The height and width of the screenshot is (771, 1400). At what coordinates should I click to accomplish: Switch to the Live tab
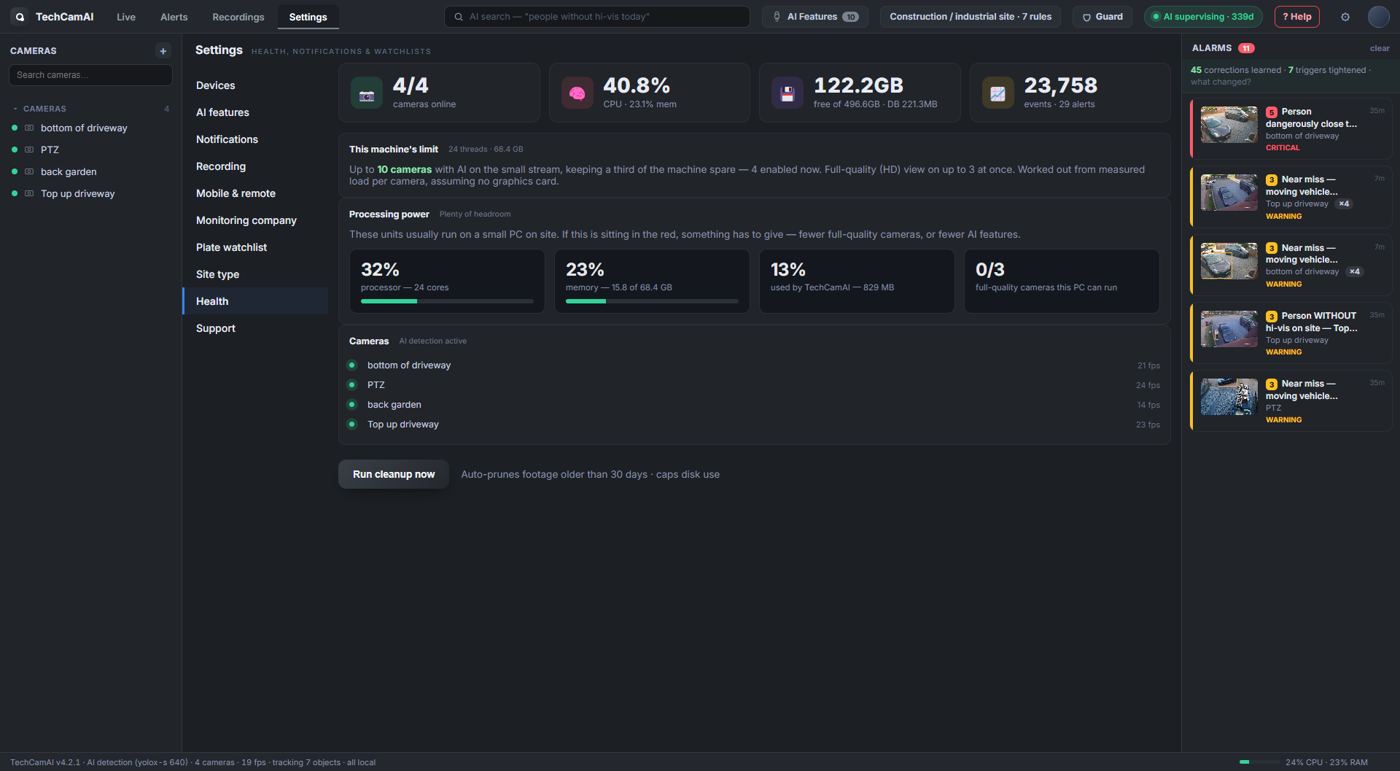click(x=126, y=17)
